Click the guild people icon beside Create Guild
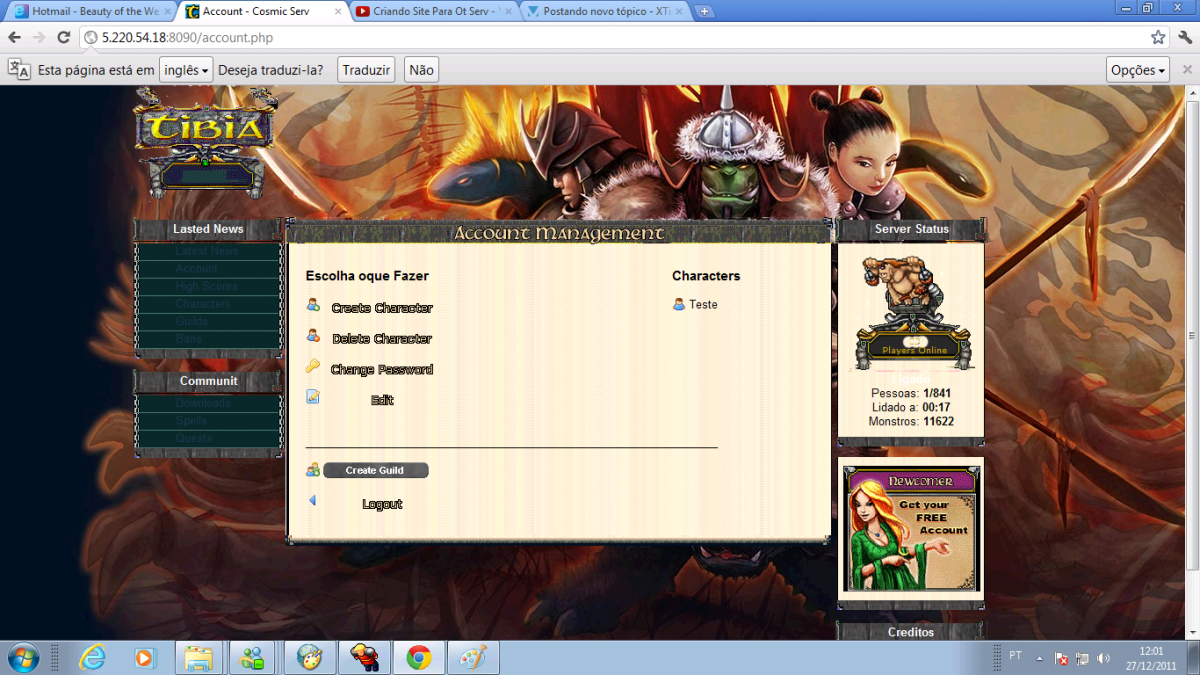 [x=313, y=469]
